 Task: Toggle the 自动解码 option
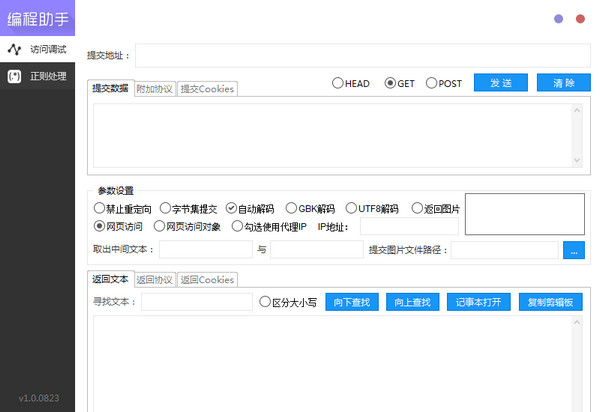coord(250,208)
